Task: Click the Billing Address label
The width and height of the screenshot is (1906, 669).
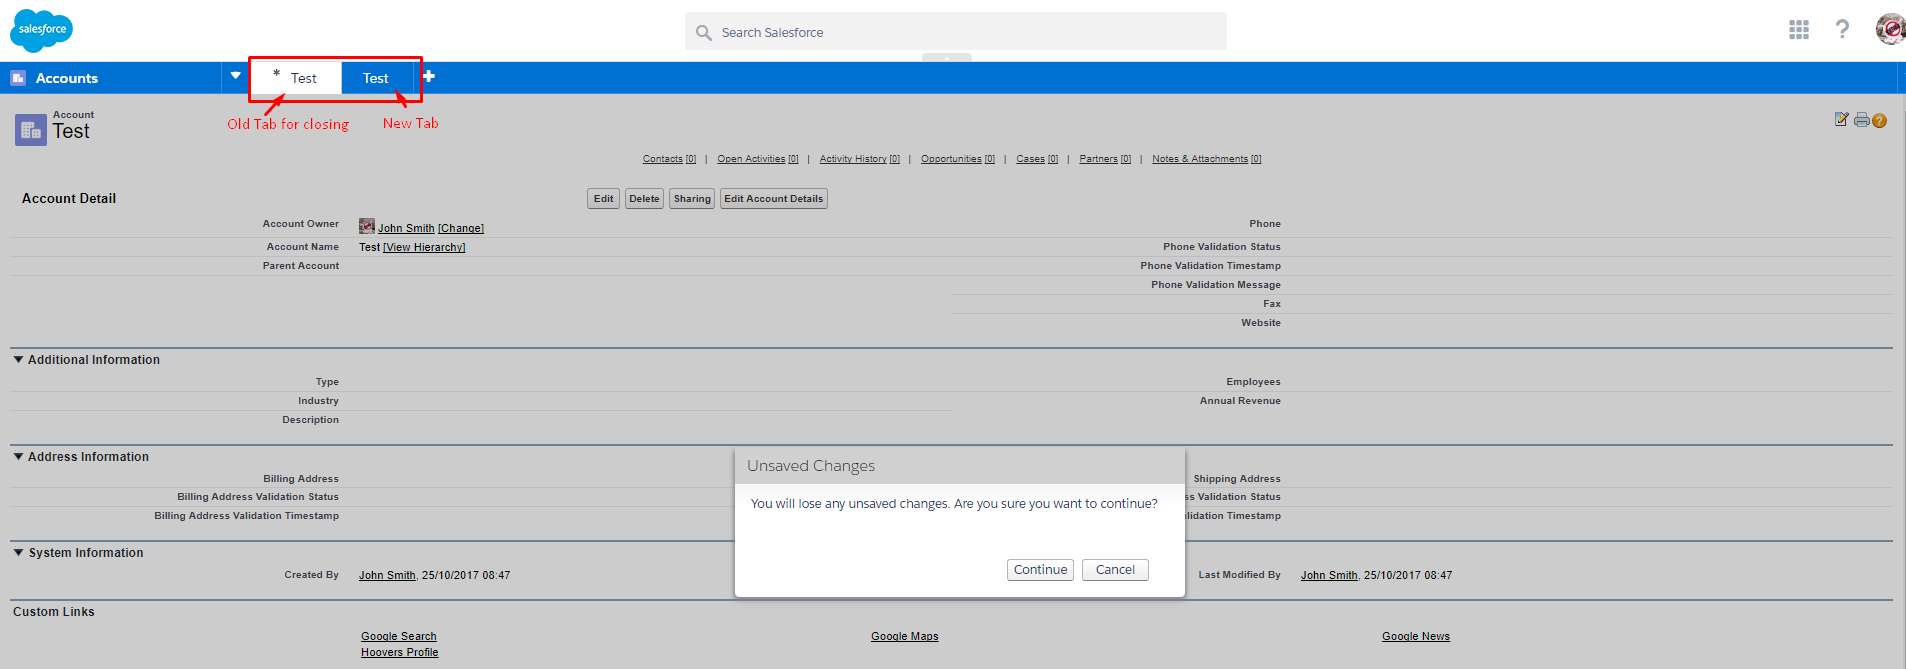Action: pyautogui.click(x=301, y=479)
